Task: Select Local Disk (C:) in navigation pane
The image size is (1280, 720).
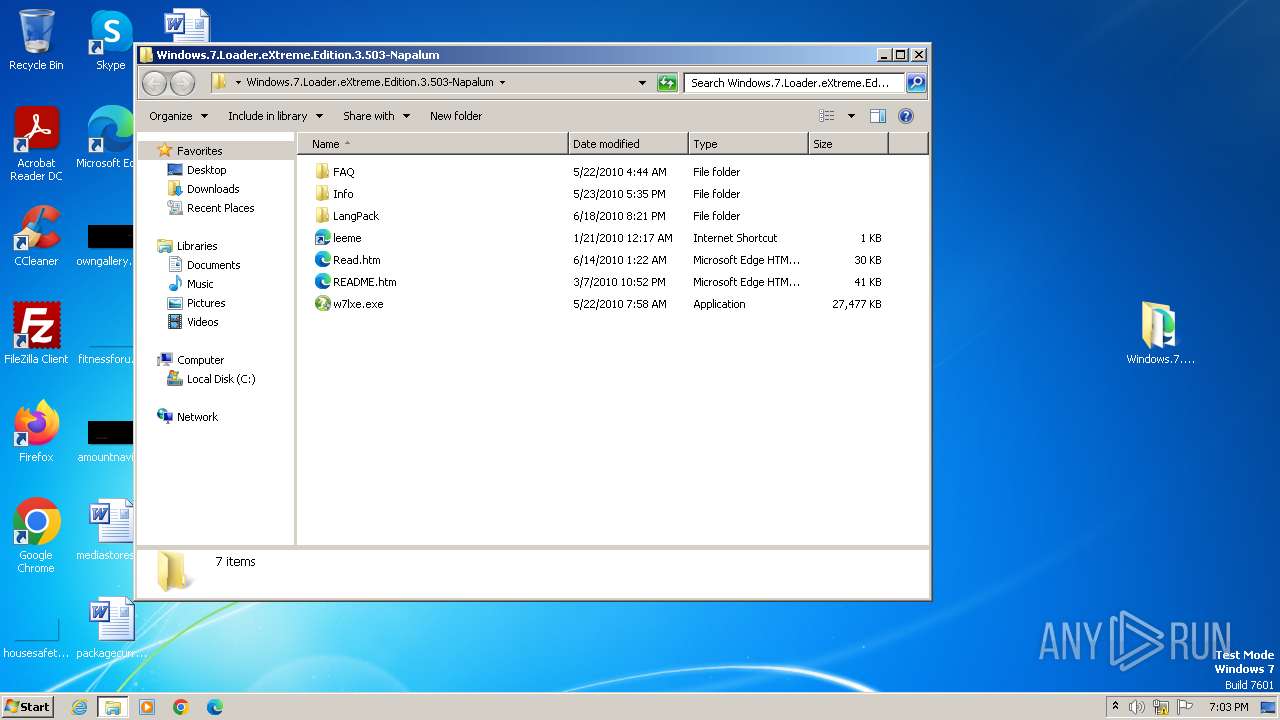Action: 221,379
